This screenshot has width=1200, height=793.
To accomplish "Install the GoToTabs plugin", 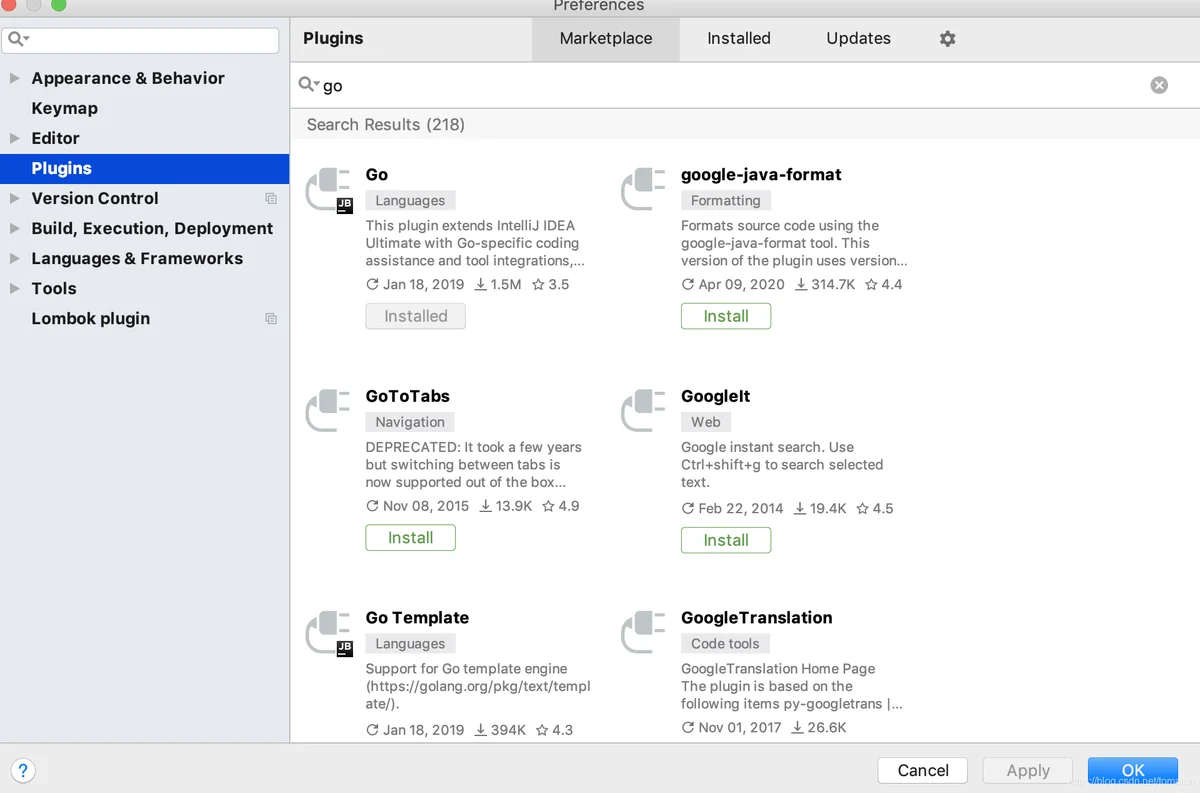I will click(x=410, y=538).
